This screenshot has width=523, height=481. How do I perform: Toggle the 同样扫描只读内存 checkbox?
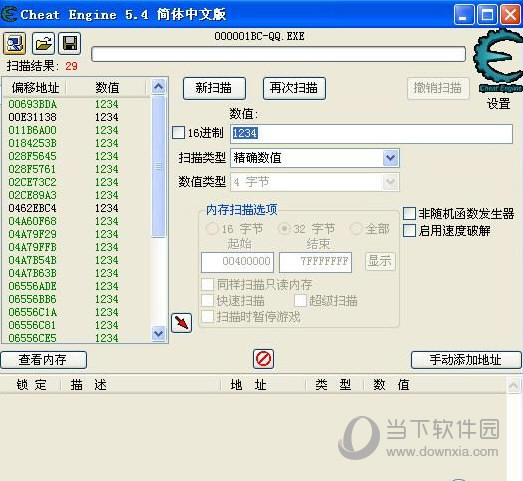click(x=207, y=285)
